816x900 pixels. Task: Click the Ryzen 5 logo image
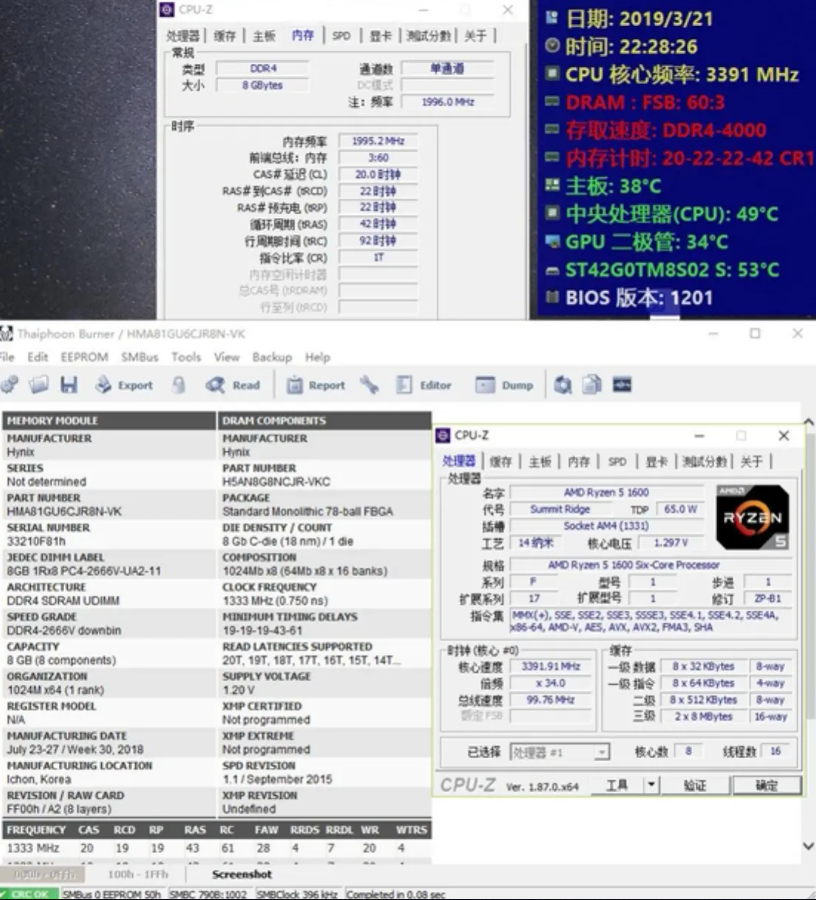coord(752,517)
